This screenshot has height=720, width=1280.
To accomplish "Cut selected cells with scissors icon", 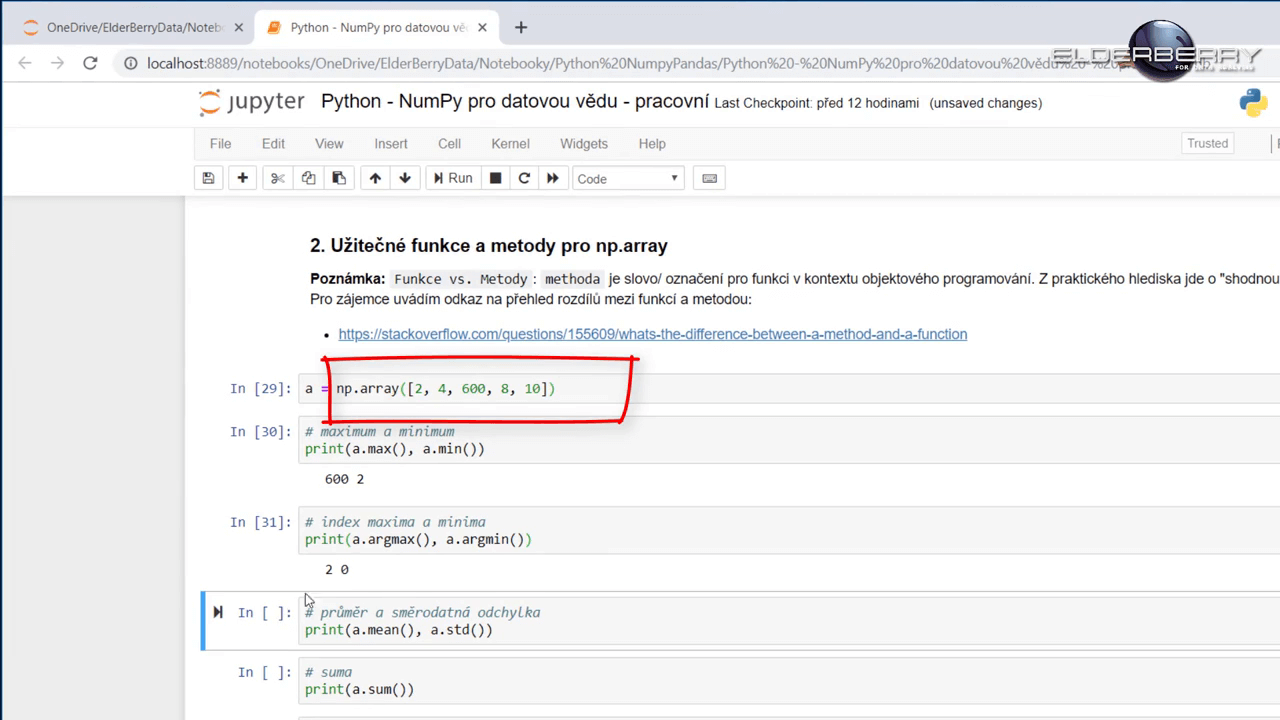I will (278, 178).
